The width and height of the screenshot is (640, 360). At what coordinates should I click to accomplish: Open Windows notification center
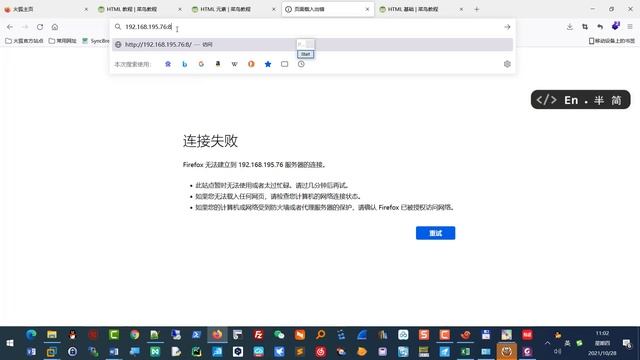(627, 343)
